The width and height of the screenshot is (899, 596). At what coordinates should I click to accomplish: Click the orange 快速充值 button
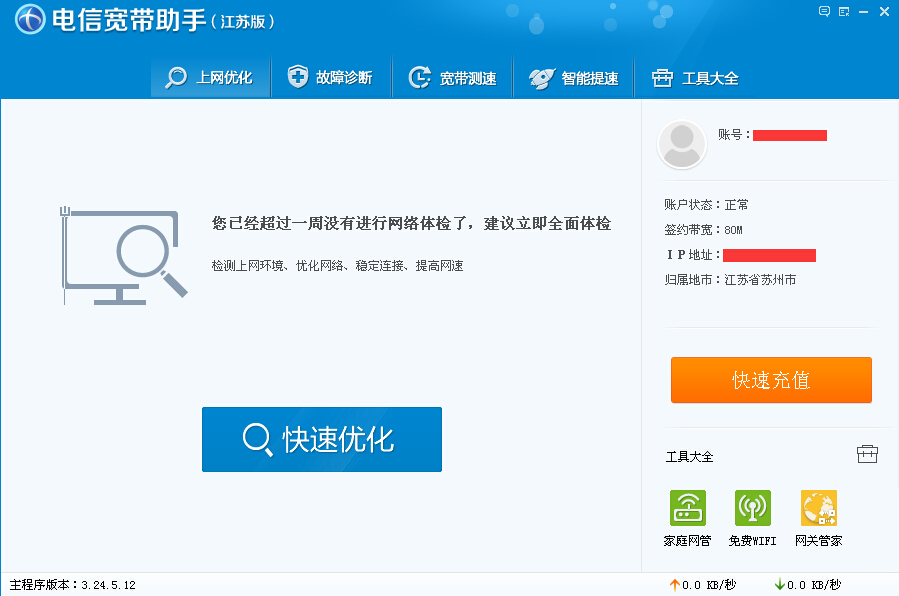pyautogui.click(x=771, y=380)
